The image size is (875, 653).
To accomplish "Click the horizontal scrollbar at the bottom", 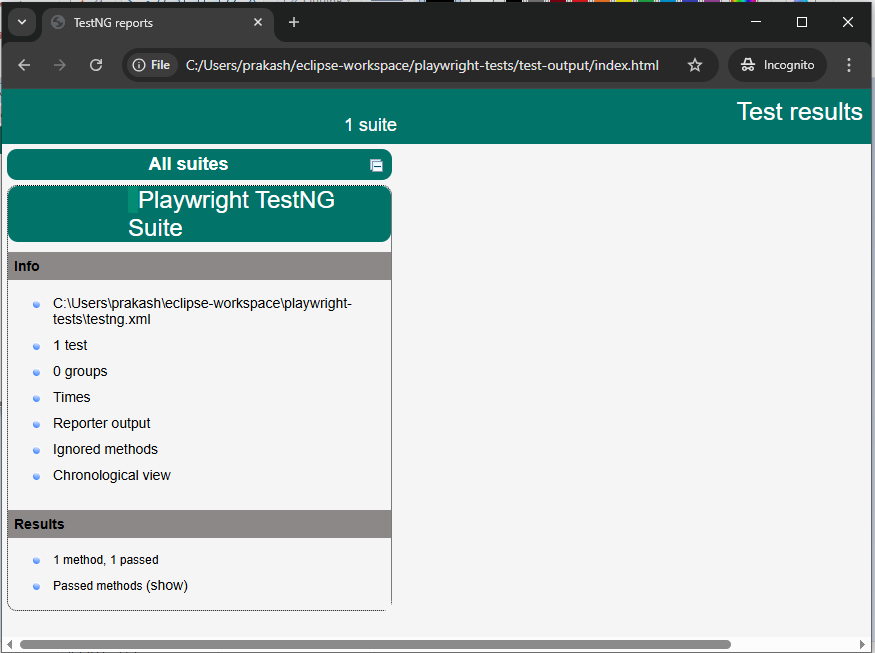I will (x=375, y=644).
